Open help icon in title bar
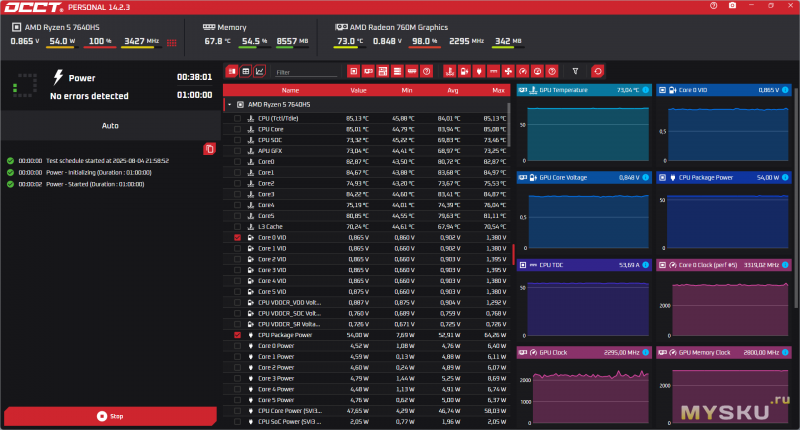Screen dimensions: 800x430 [x=713, y=6]
